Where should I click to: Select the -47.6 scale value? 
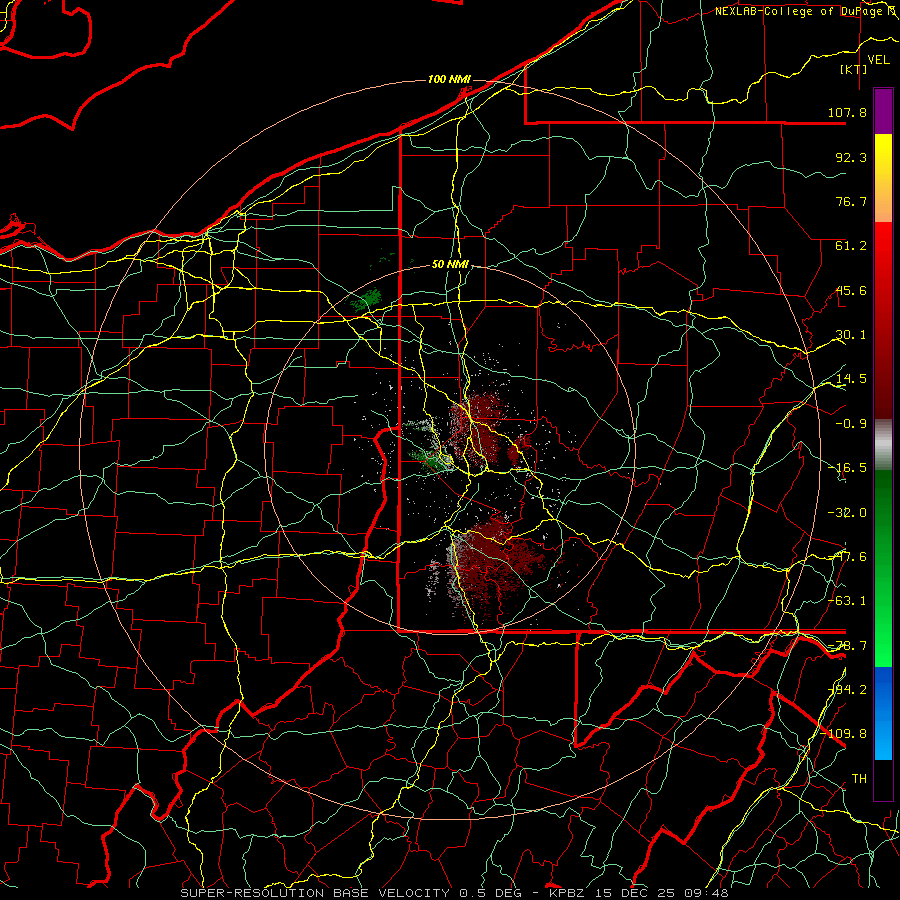click(847, 557)
